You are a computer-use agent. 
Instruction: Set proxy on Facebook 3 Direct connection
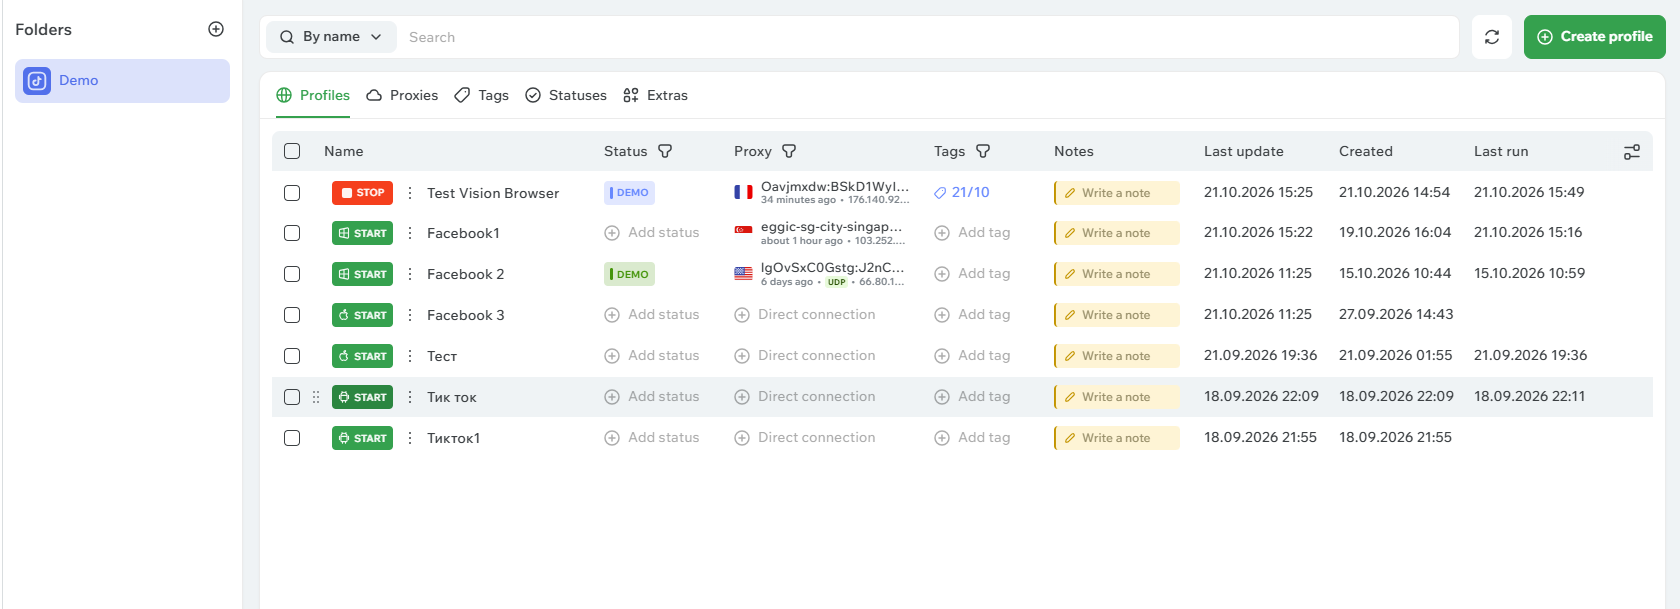point(805,315)
